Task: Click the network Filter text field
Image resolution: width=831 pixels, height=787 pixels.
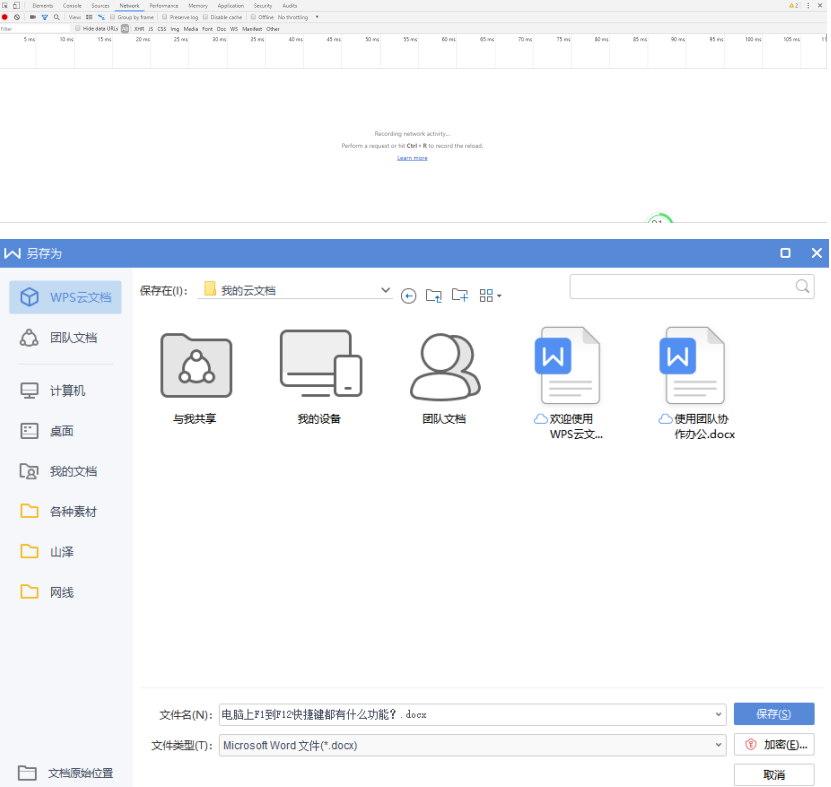Action: 35,29
